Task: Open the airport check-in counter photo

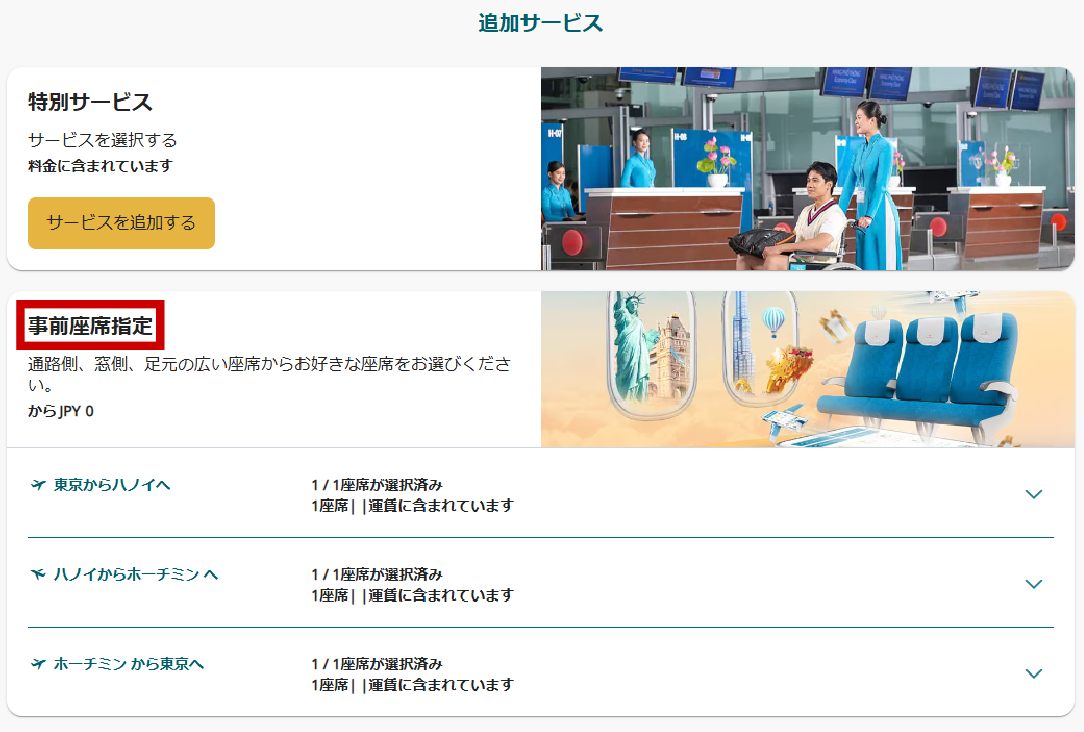Action: point(807,169)
